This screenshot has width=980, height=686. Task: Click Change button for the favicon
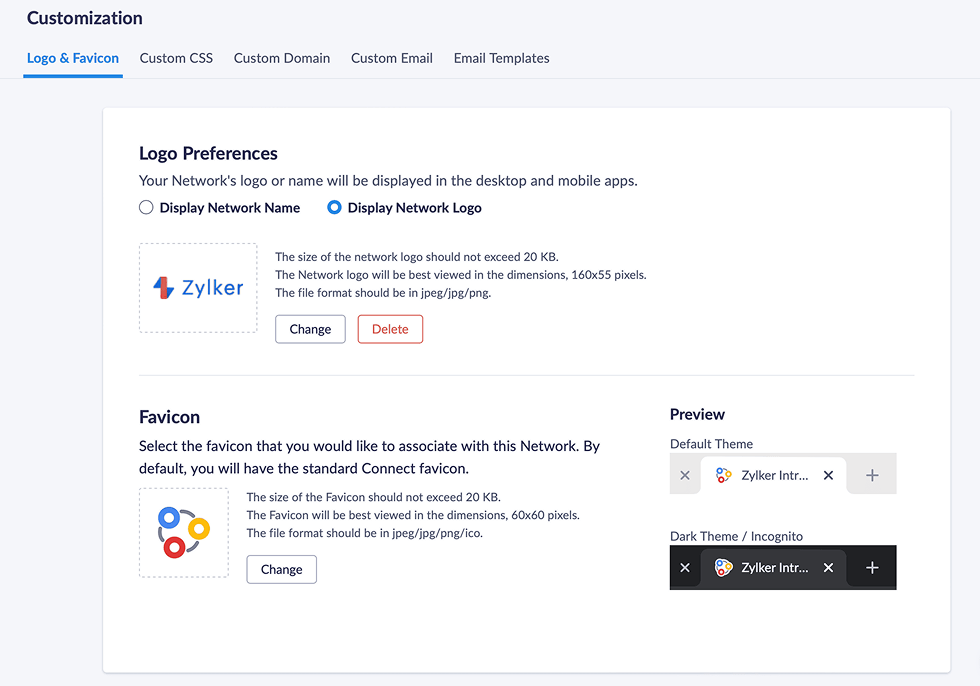pos(281,569)
